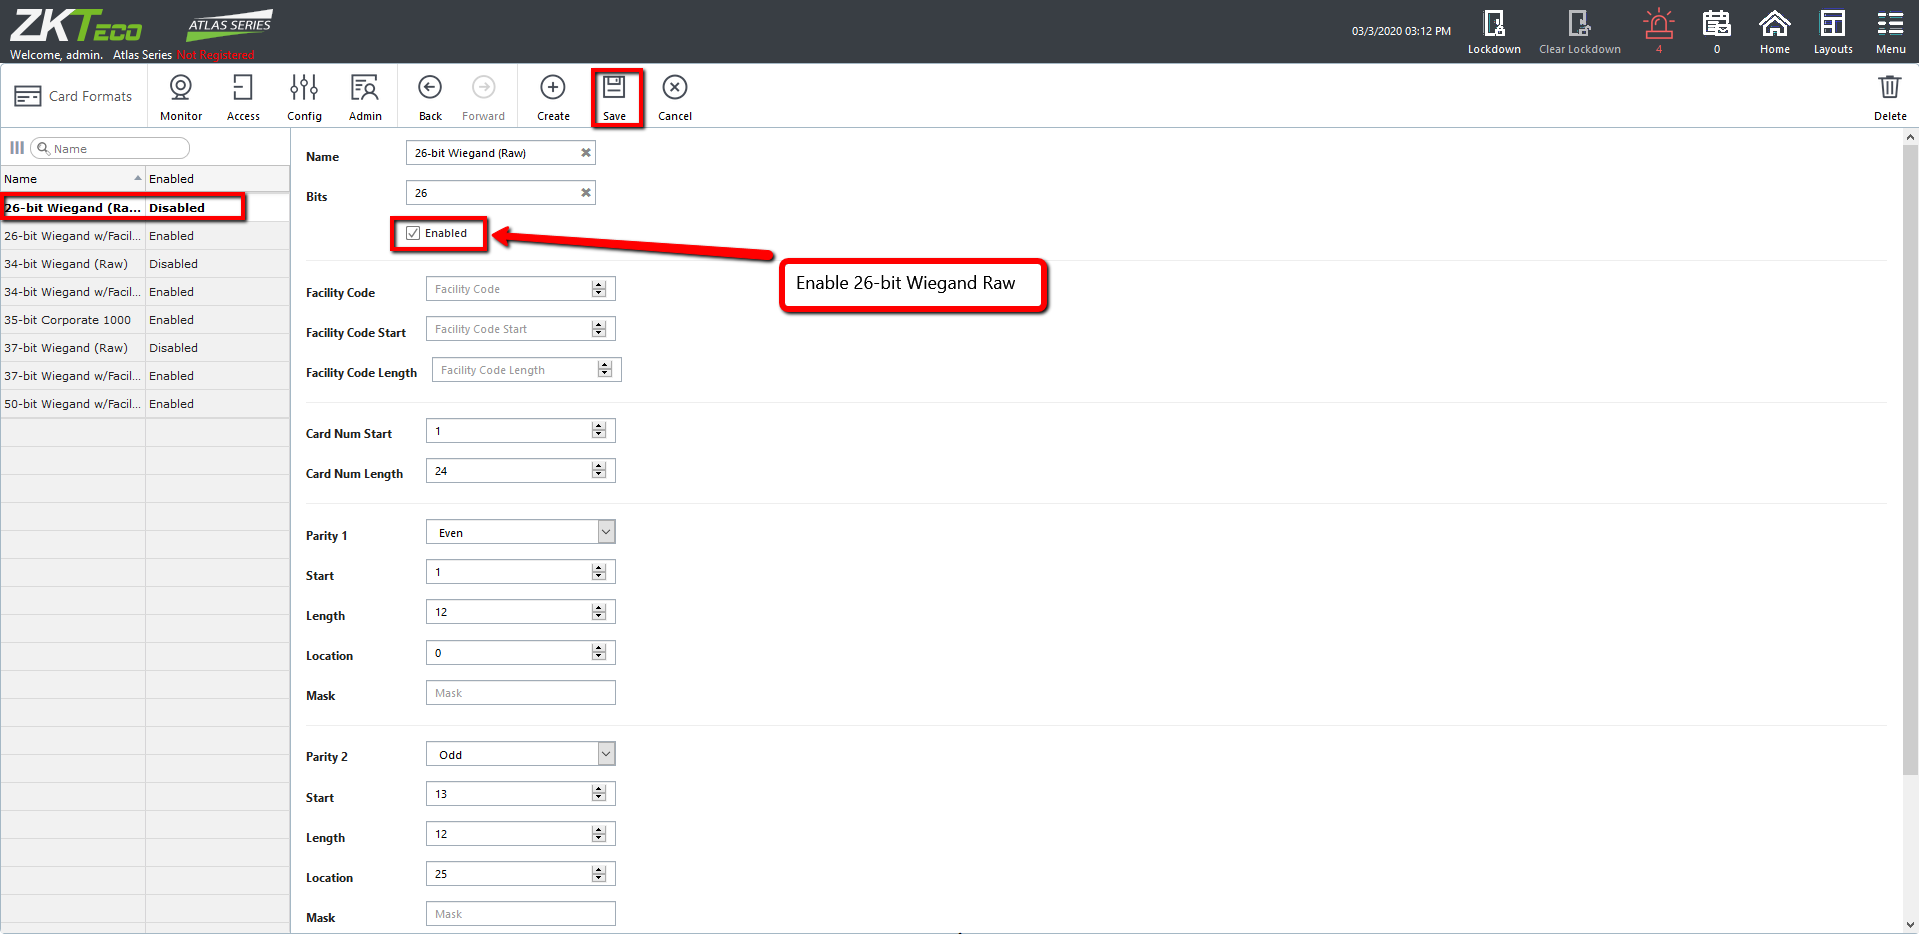Activate Lockdown
1919x934 pixels.
(1494, 32)
